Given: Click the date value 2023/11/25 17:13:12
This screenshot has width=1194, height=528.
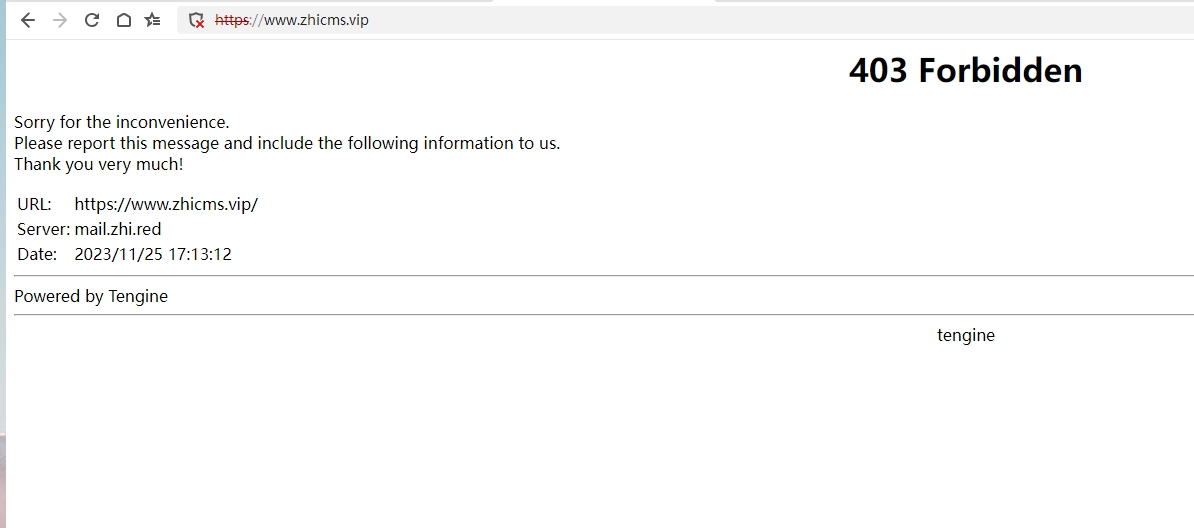Looking at the screenshot, I should point(153,254).
